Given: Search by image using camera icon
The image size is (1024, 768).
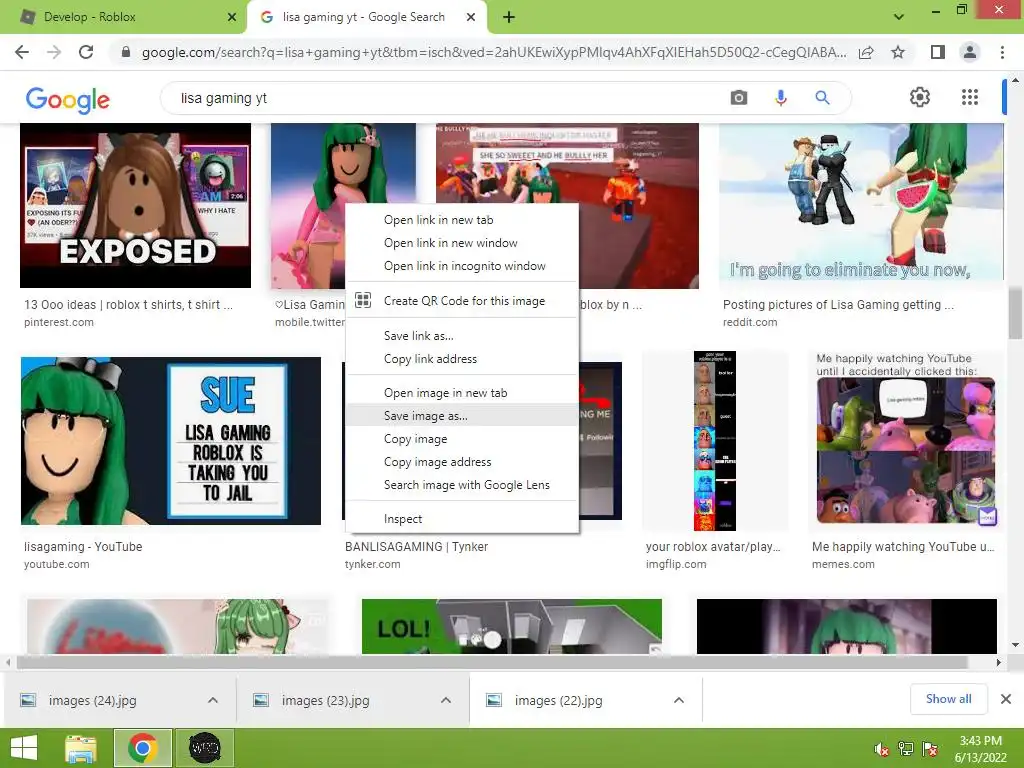Looking at the screenshot, I should [739, 98].
